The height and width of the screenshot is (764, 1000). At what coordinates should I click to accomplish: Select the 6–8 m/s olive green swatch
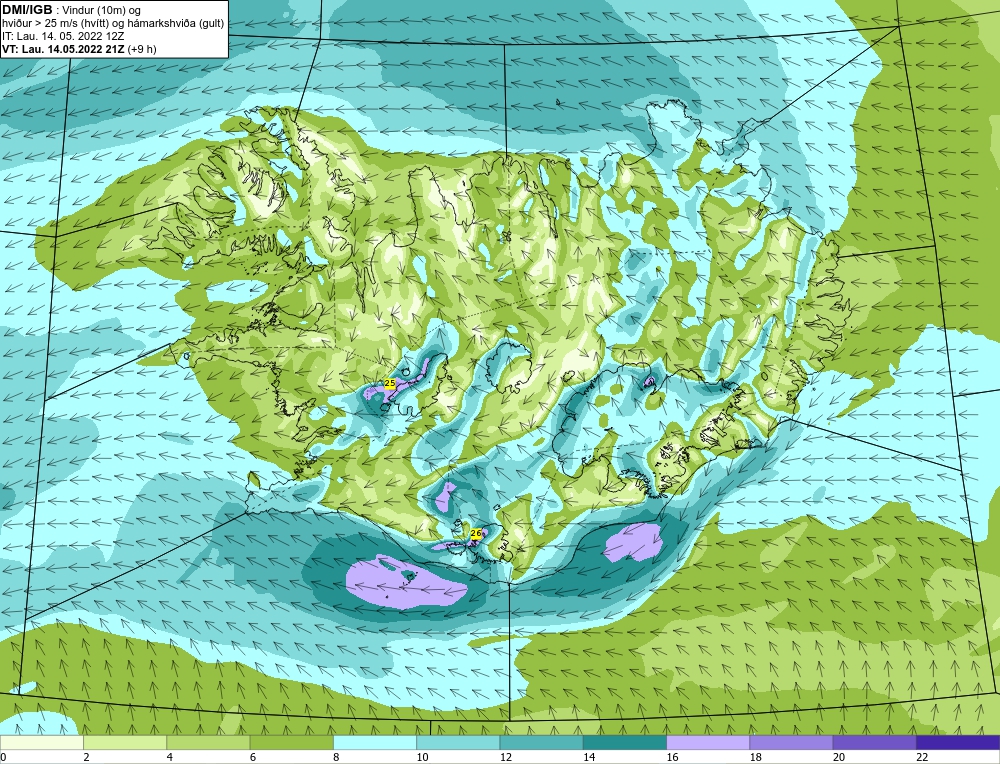[291, 742]
